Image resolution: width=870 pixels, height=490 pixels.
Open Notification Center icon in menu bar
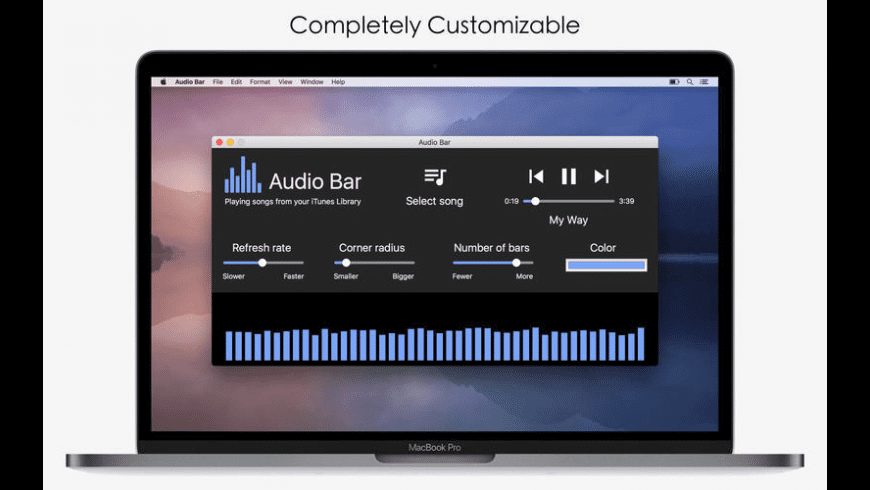pyautogui.click(x=704, y=82)
